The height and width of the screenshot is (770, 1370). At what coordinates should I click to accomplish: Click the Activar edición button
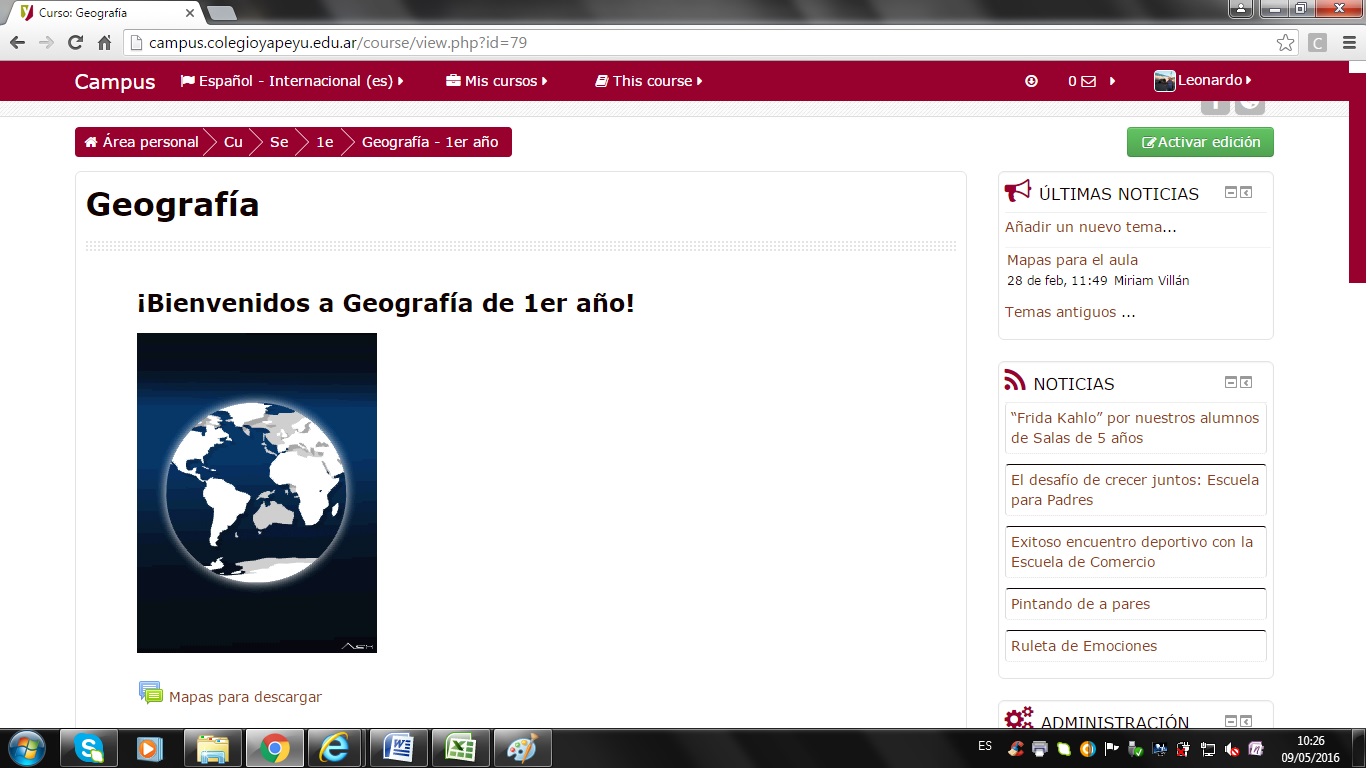point(1200,142)
